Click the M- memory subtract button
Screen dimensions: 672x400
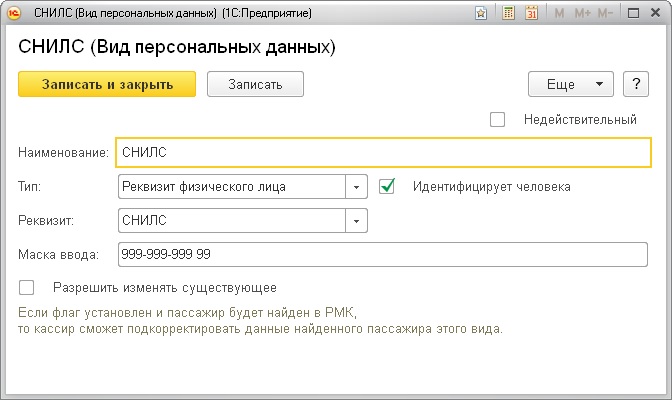tap(607, 14)
